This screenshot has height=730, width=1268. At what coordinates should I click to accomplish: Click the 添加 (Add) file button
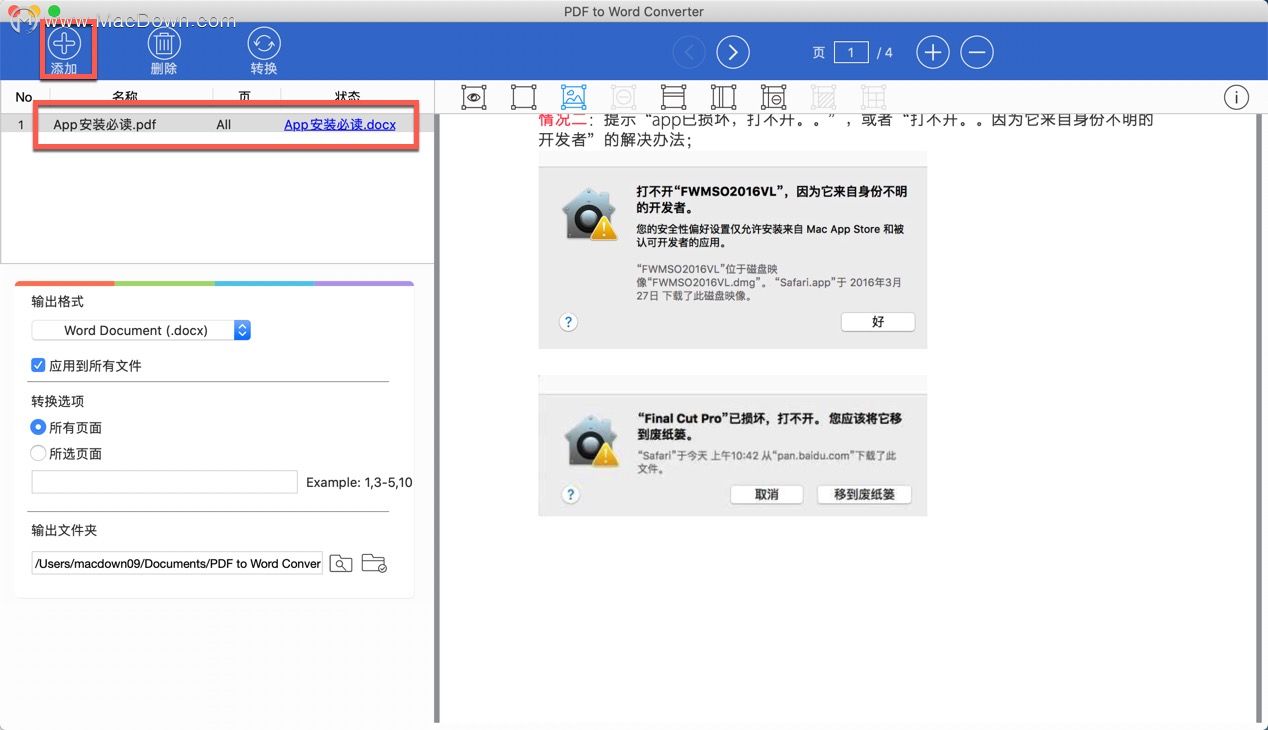pos(64,50)
